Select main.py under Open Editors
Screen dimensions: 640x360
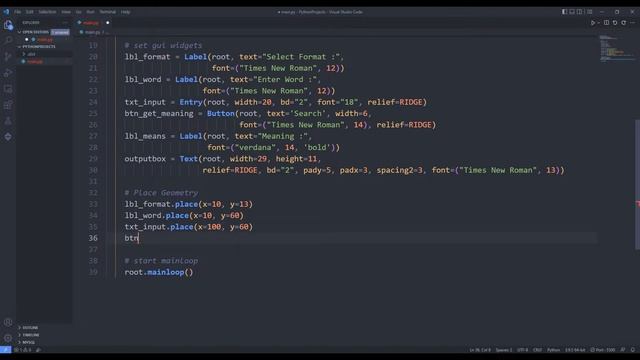pos(44,40)
